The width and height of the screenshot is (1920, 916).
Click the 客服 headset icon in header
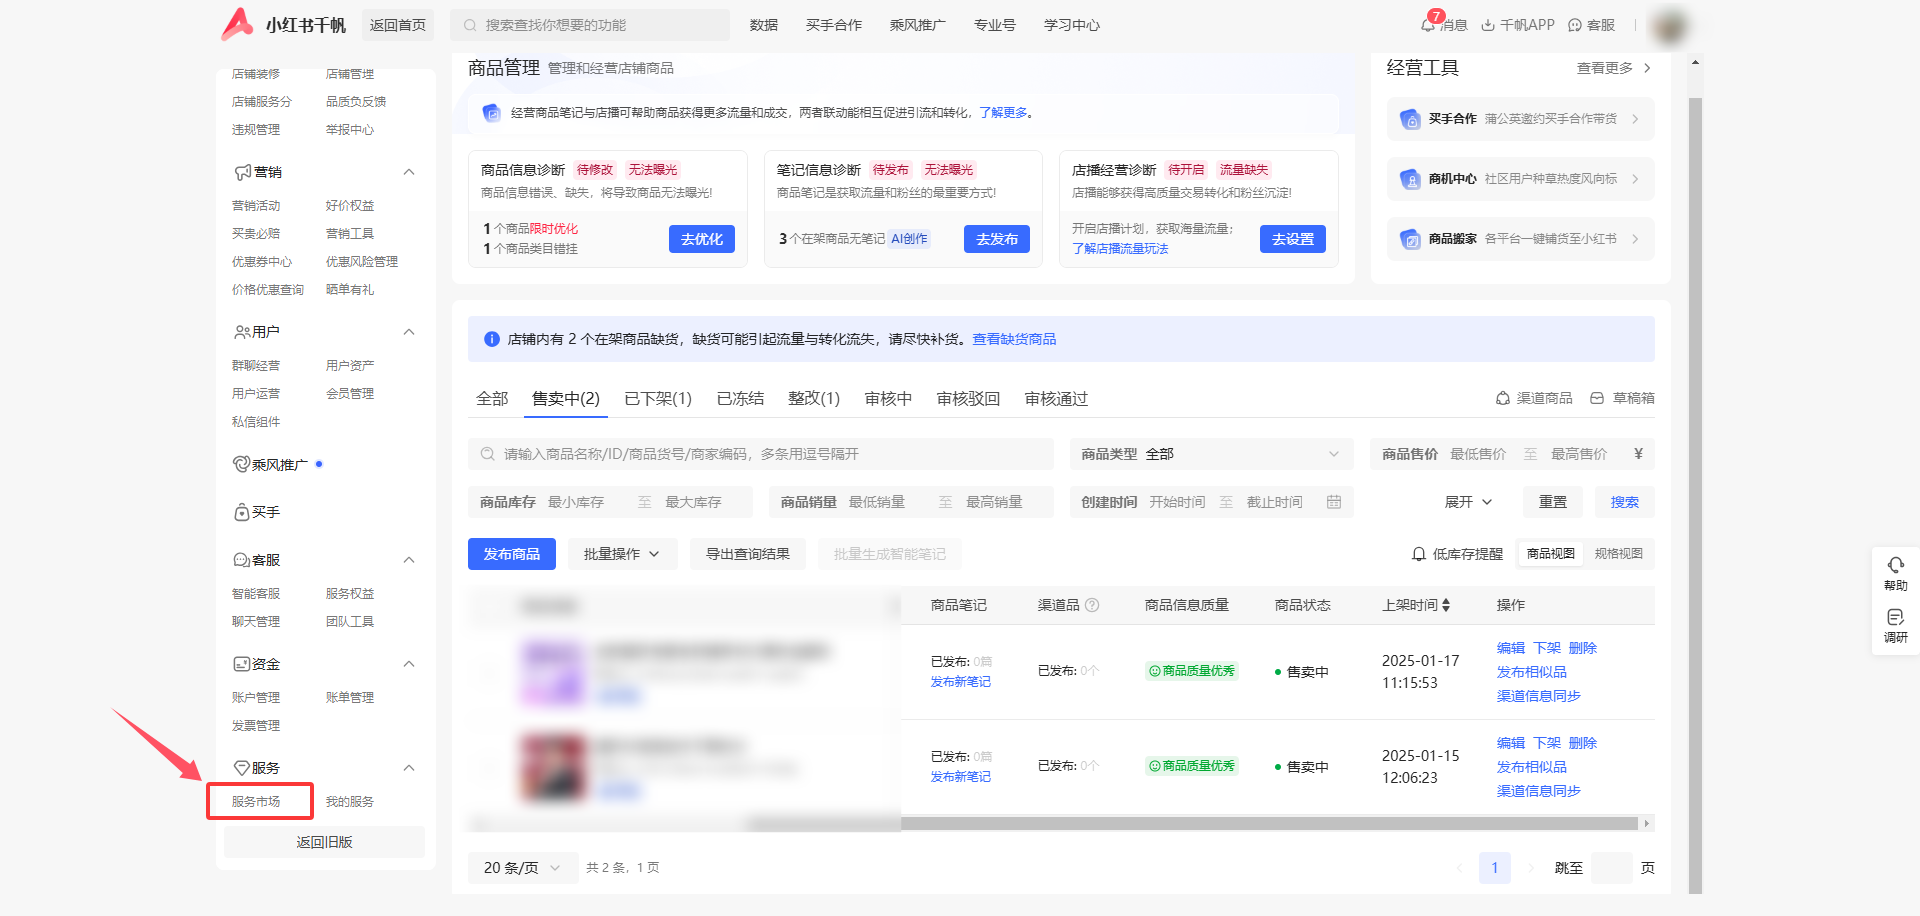(x=1575, y=25)
